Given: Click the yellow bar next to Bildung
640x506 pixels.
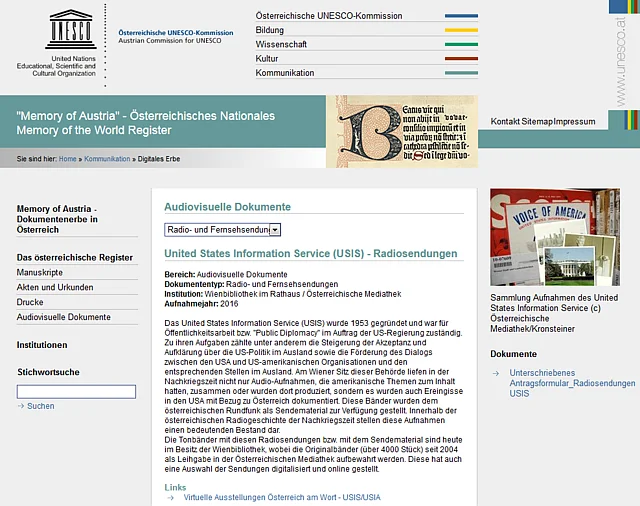Looking at the screenshot, I should coord(461,30).
